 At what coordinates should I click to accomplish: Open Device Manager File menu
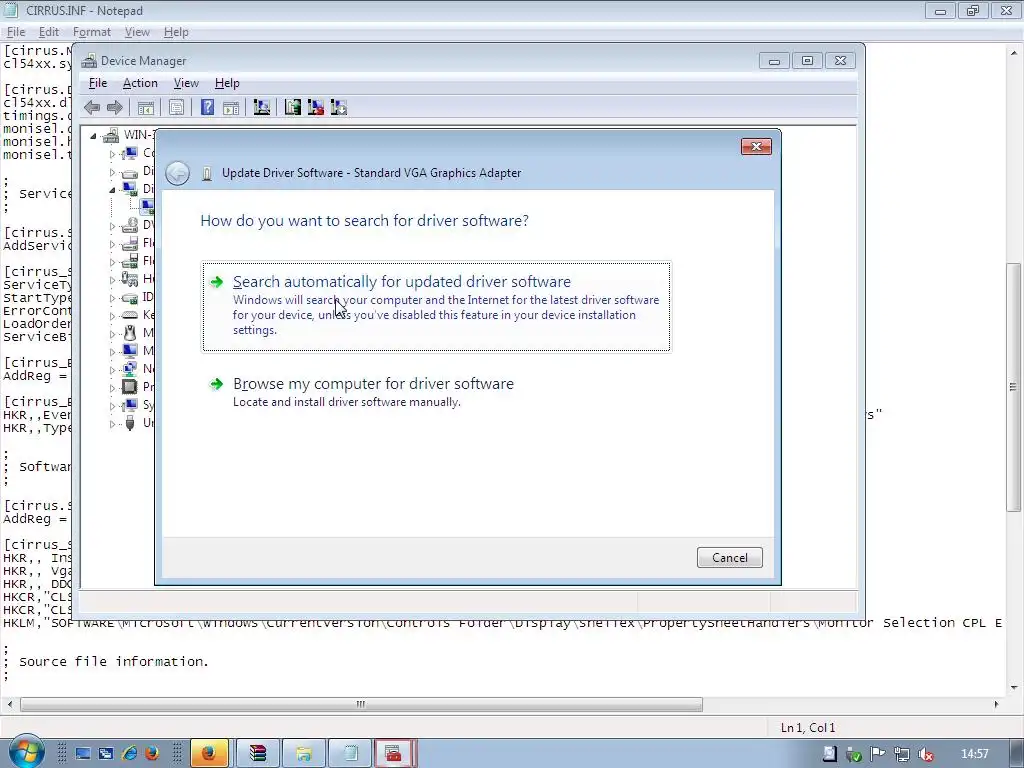(x=98, y=83)
